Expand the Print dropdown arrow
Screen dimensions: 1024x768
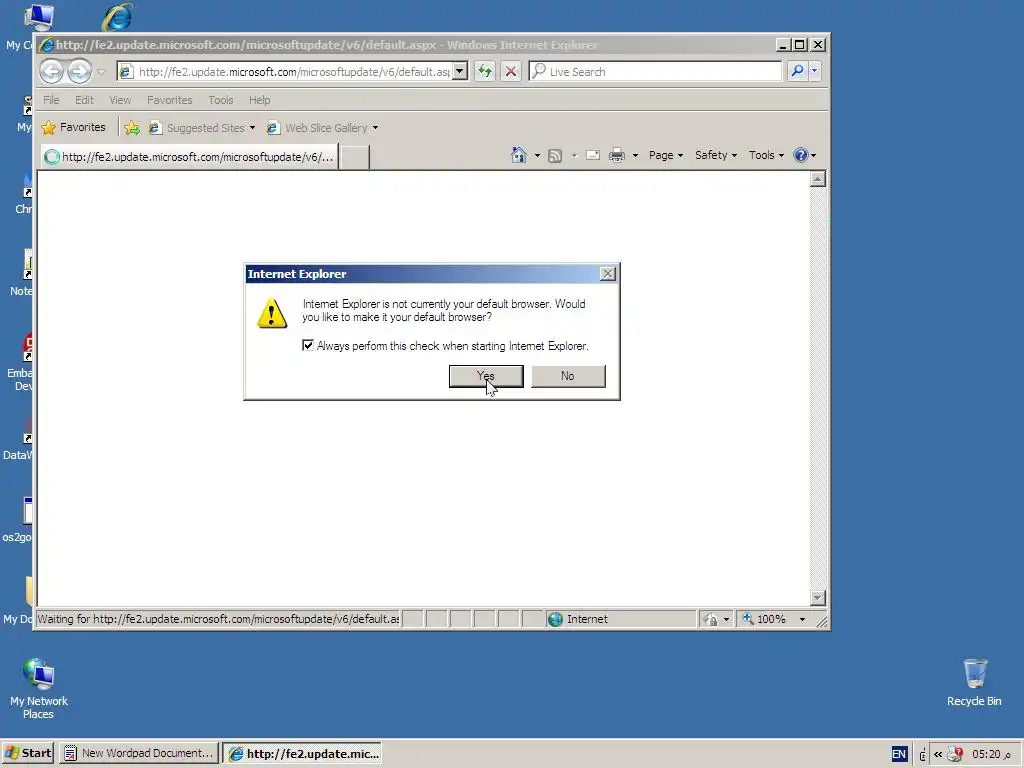(x=635, y=155)
